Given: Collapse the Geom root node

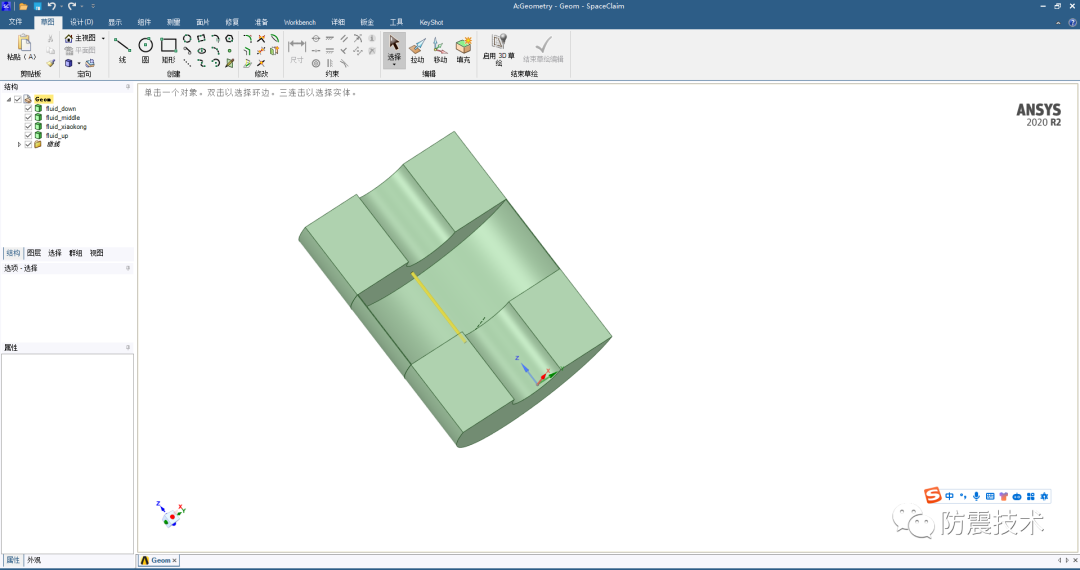Looking at the screenshot, I should [x=9, y=99].
